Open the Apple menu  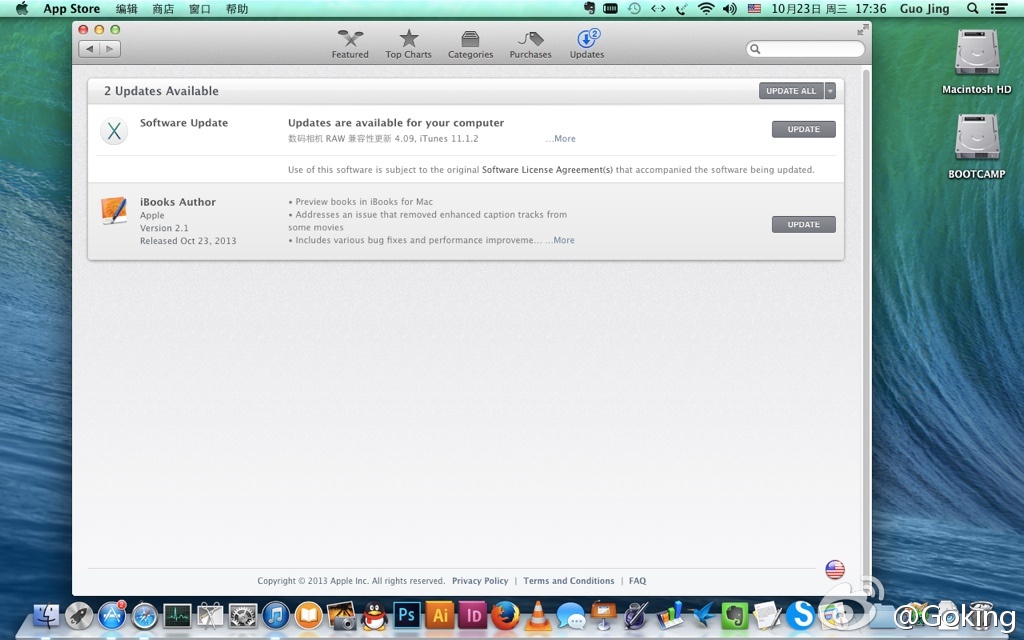(x=22, y=8)
